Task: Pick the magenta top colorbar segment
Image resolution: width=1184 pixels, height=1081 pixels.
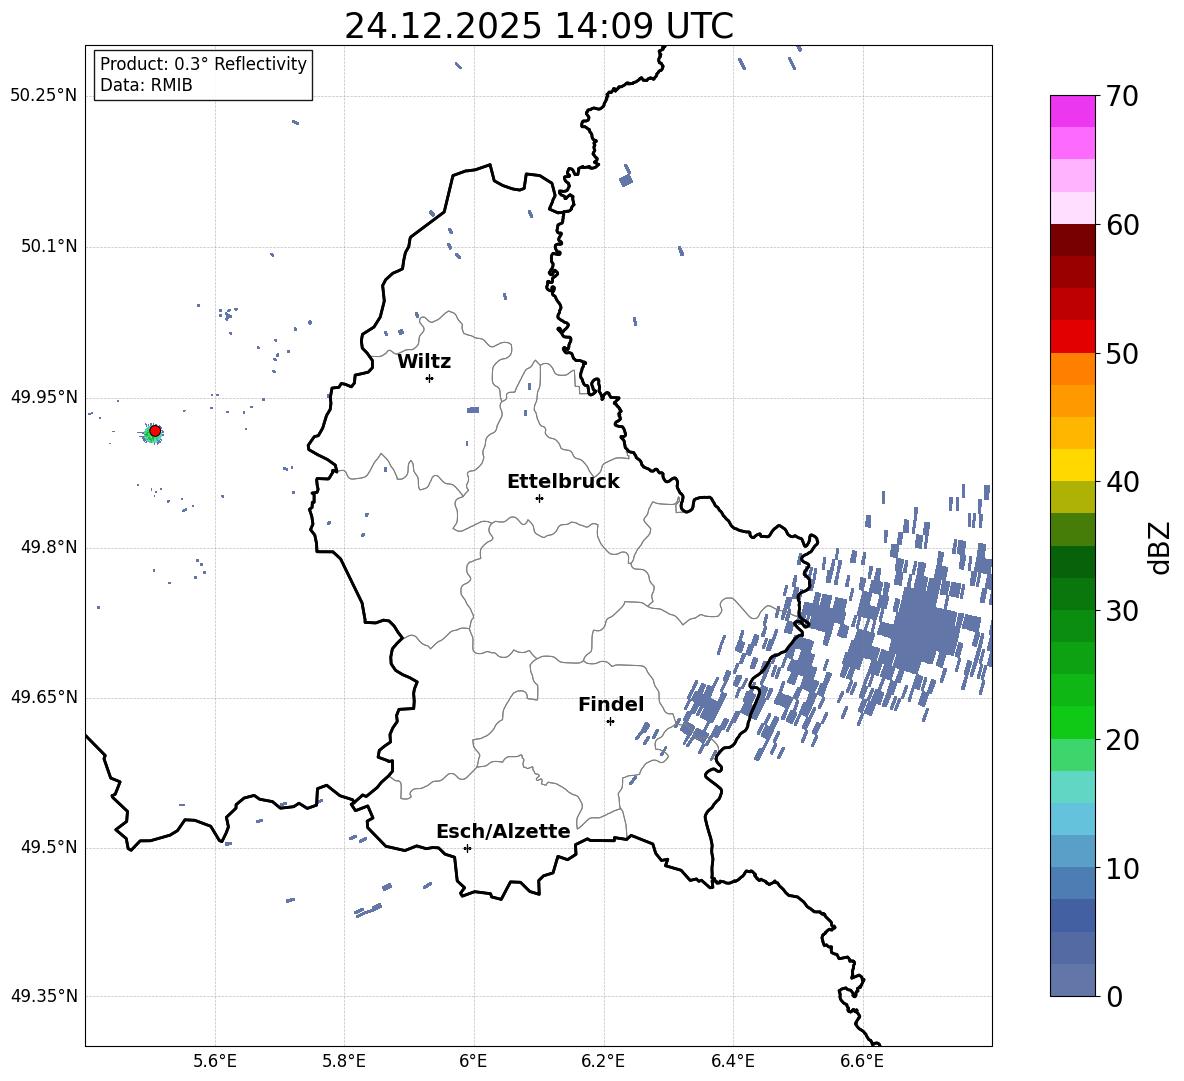Action: pyautogui.click(x=1072, y=111)
